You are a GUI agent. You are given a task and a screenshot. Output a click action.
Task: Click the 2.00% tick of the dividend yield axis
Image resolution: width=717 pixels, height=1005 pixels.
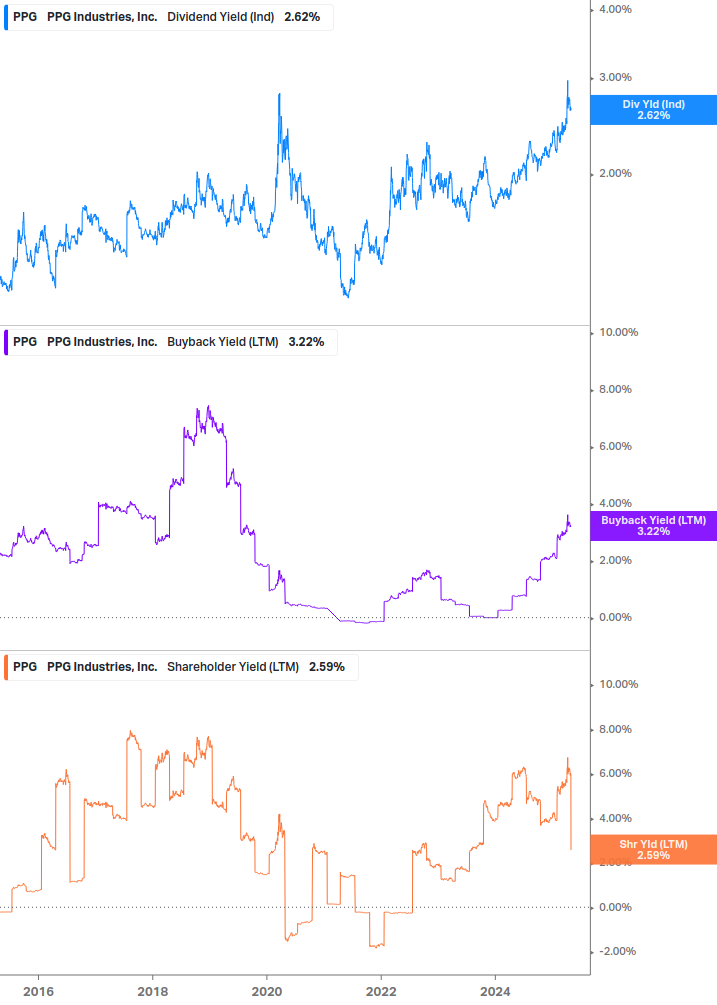[x=615, y=173]
